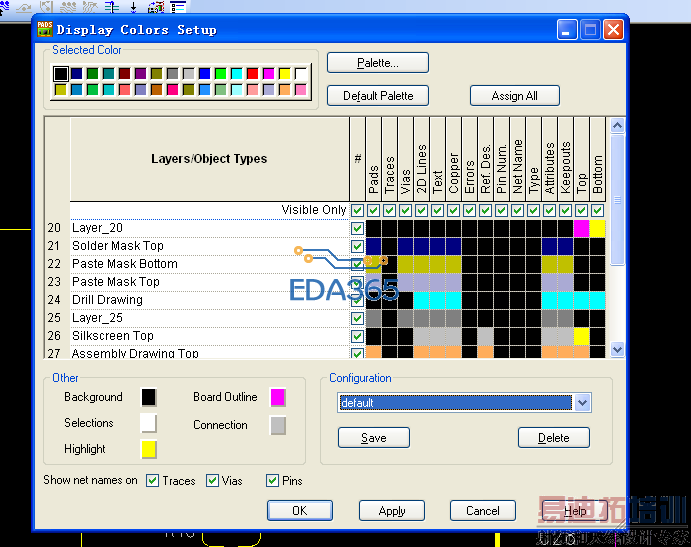Click the Assign All button

pyautogui.click(x=515, y=96)
